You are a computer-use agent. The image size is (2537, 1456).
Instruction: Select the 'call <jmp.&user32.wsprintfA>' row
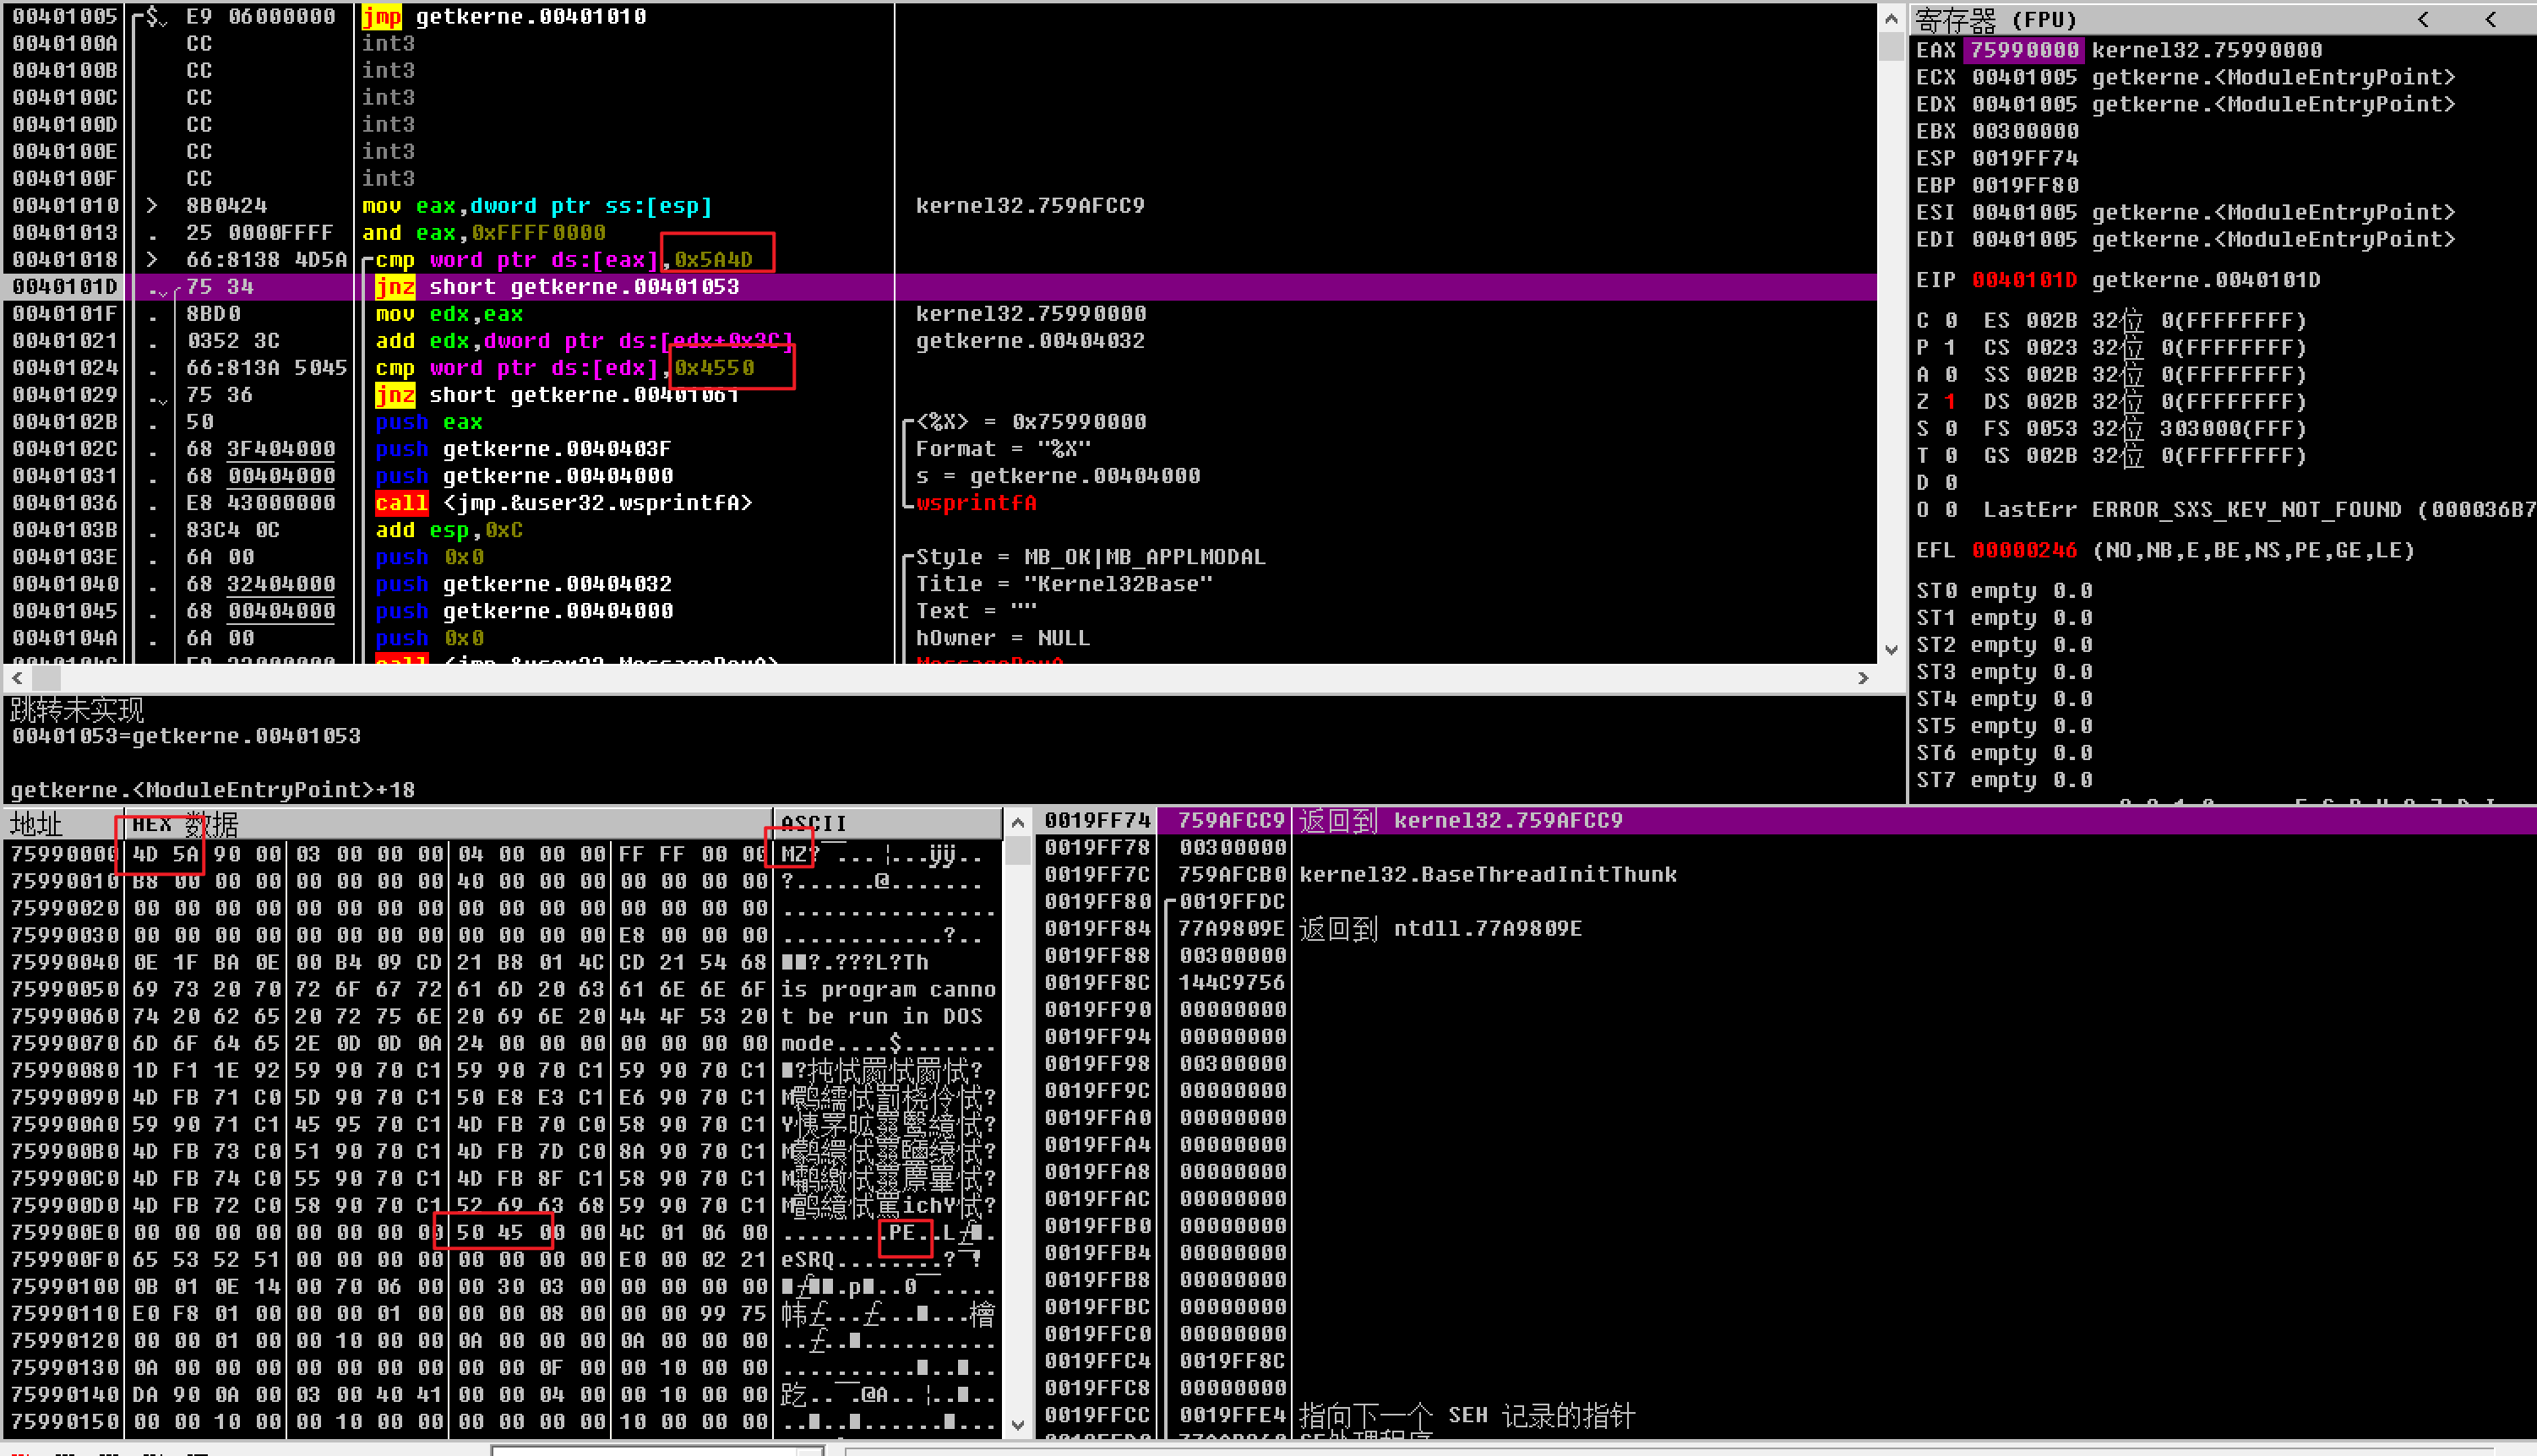coord(940,502)
